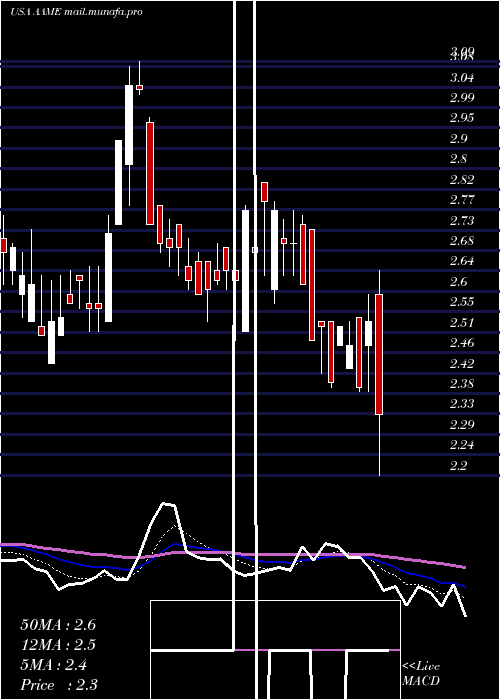500x700 pixels.
Task: Click the tallest white candlestick near 3.04
Action: [129, 125]
